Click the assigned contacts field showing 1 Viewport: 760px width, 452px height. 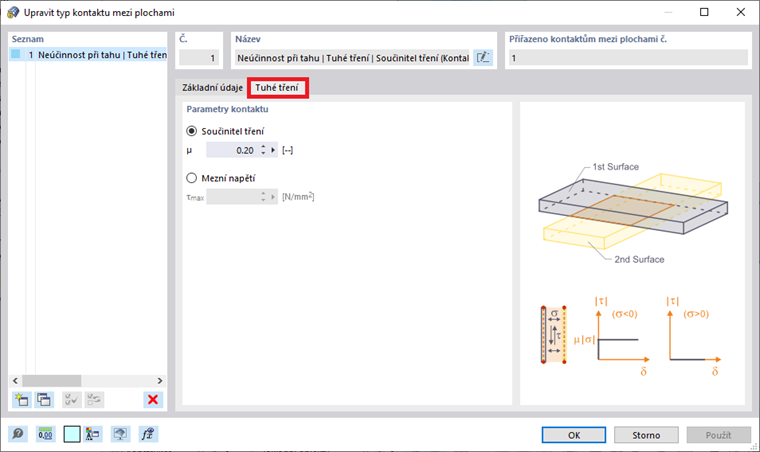pyautogui.click(x=628, y=58)
